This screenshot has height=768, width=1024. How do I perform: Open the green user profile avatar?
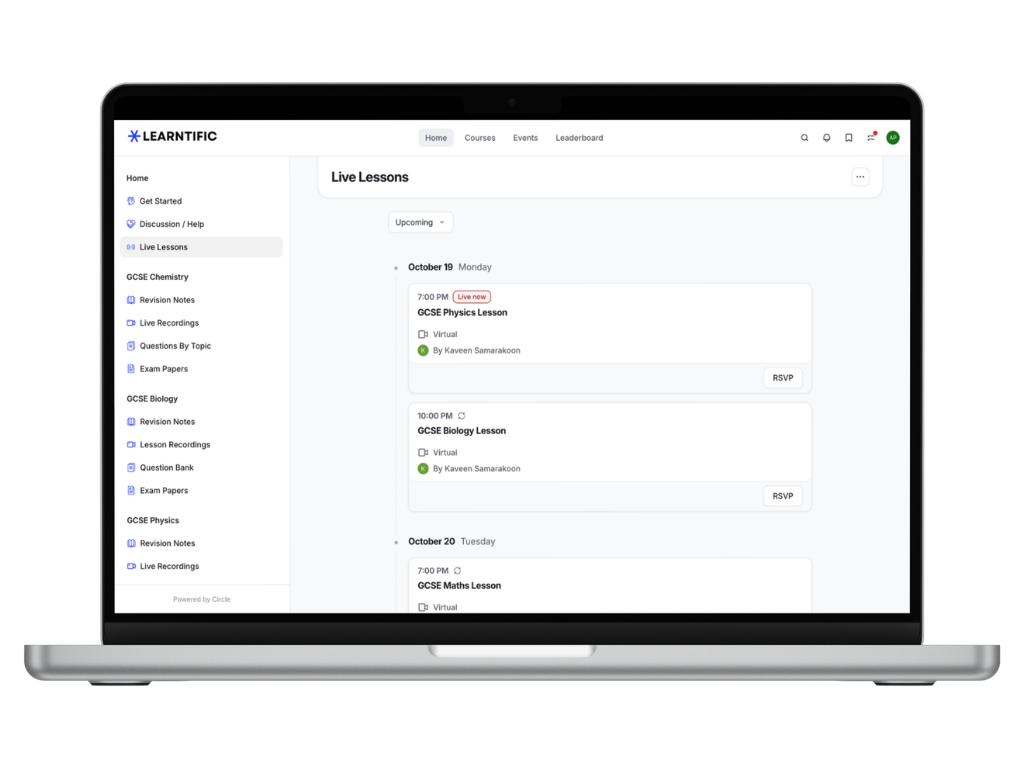893,138
